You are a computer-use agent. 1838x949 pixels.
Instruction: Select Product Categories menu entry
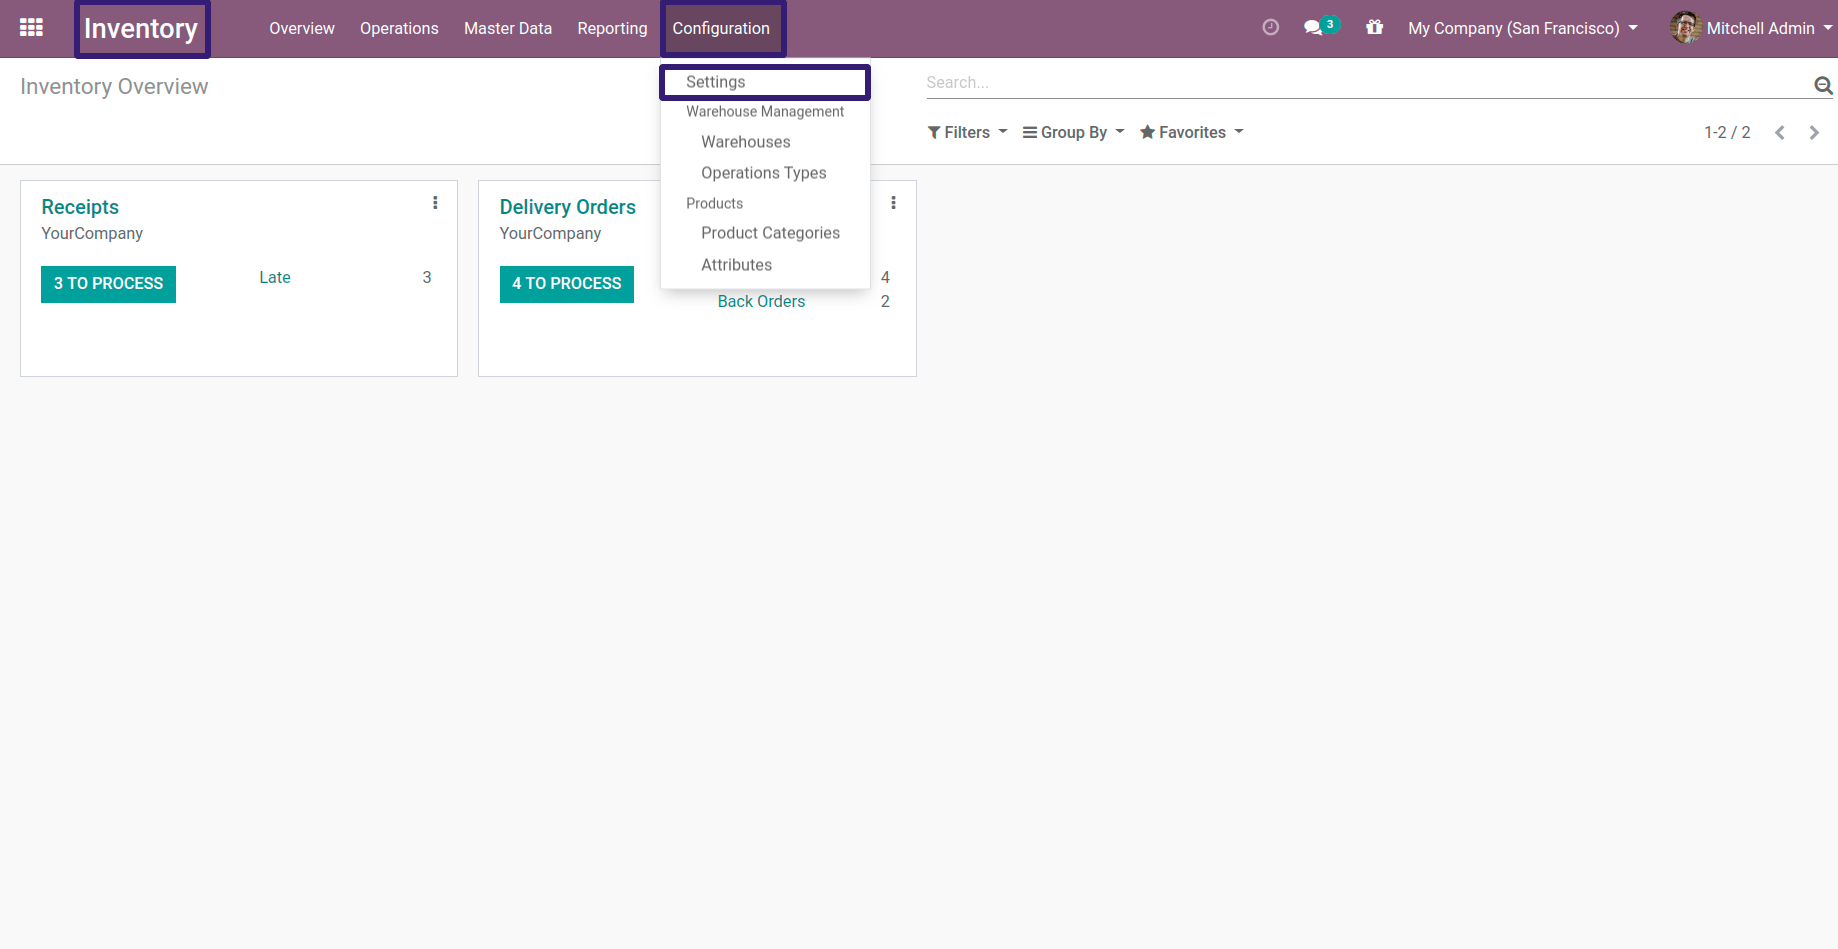tap(770, 233)
